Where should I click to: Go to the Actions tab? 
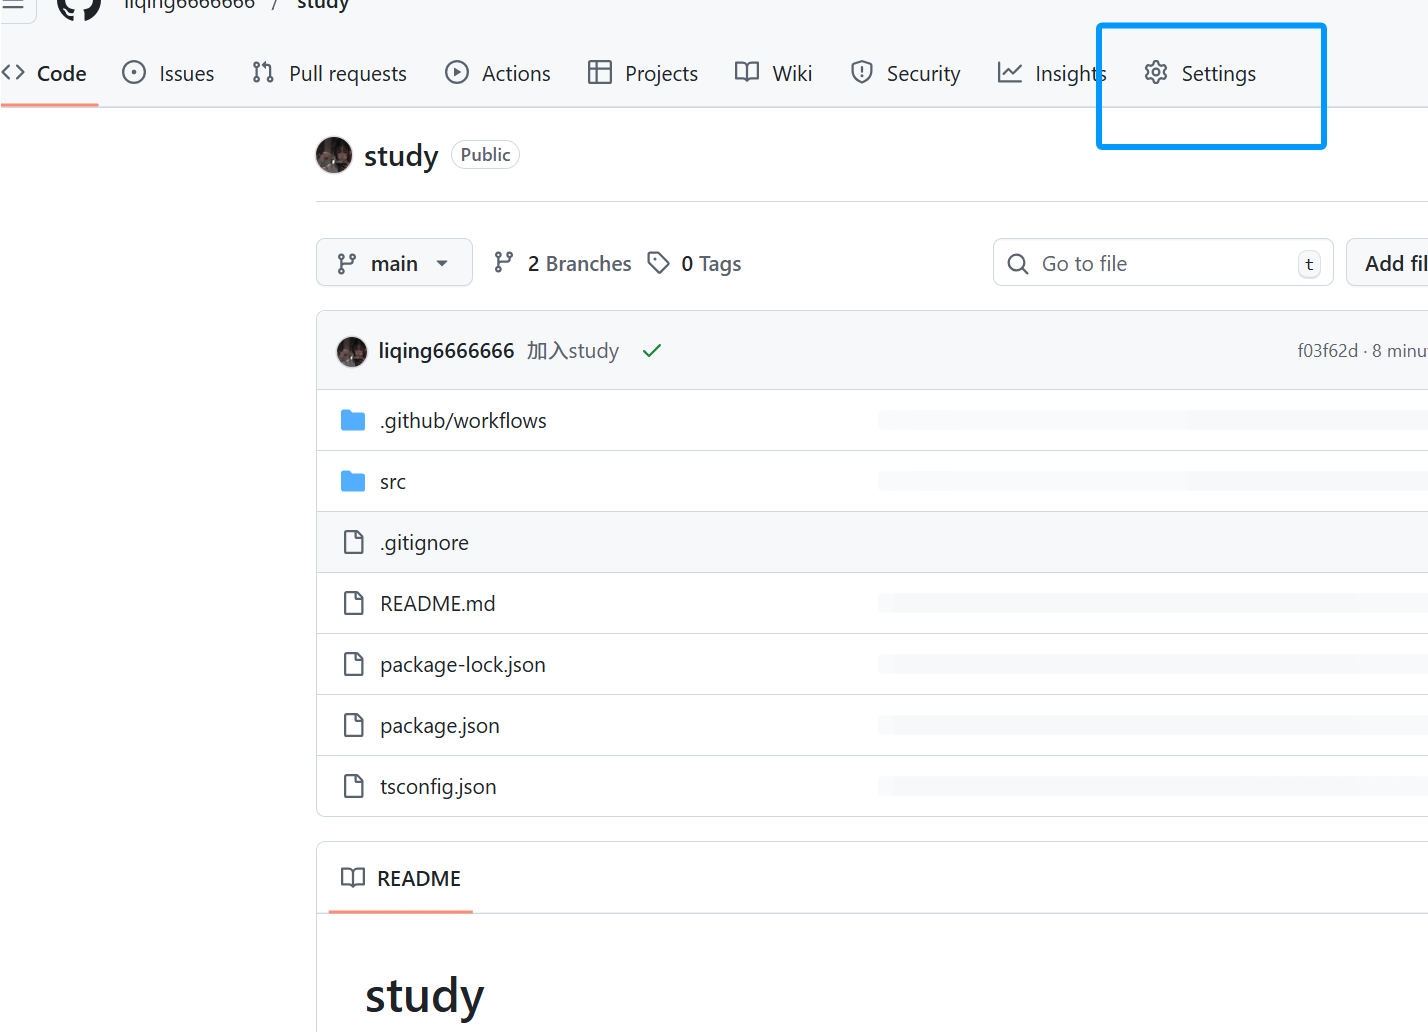point(498,74)
